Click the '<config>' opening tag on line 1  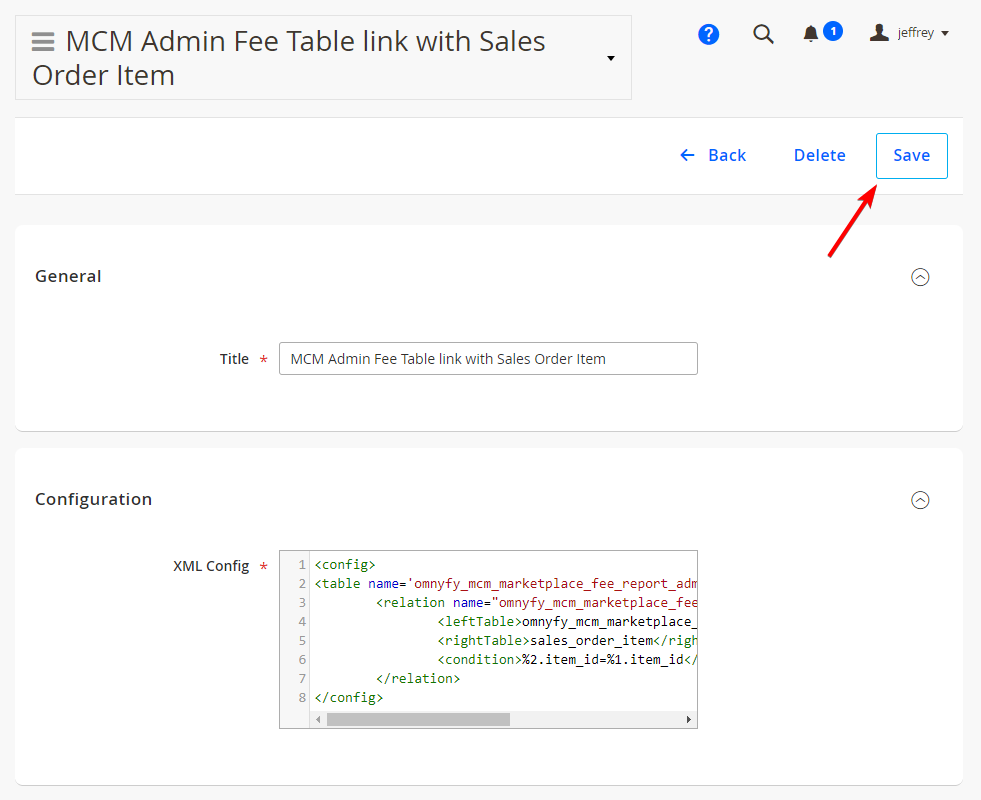coord(345,565)
